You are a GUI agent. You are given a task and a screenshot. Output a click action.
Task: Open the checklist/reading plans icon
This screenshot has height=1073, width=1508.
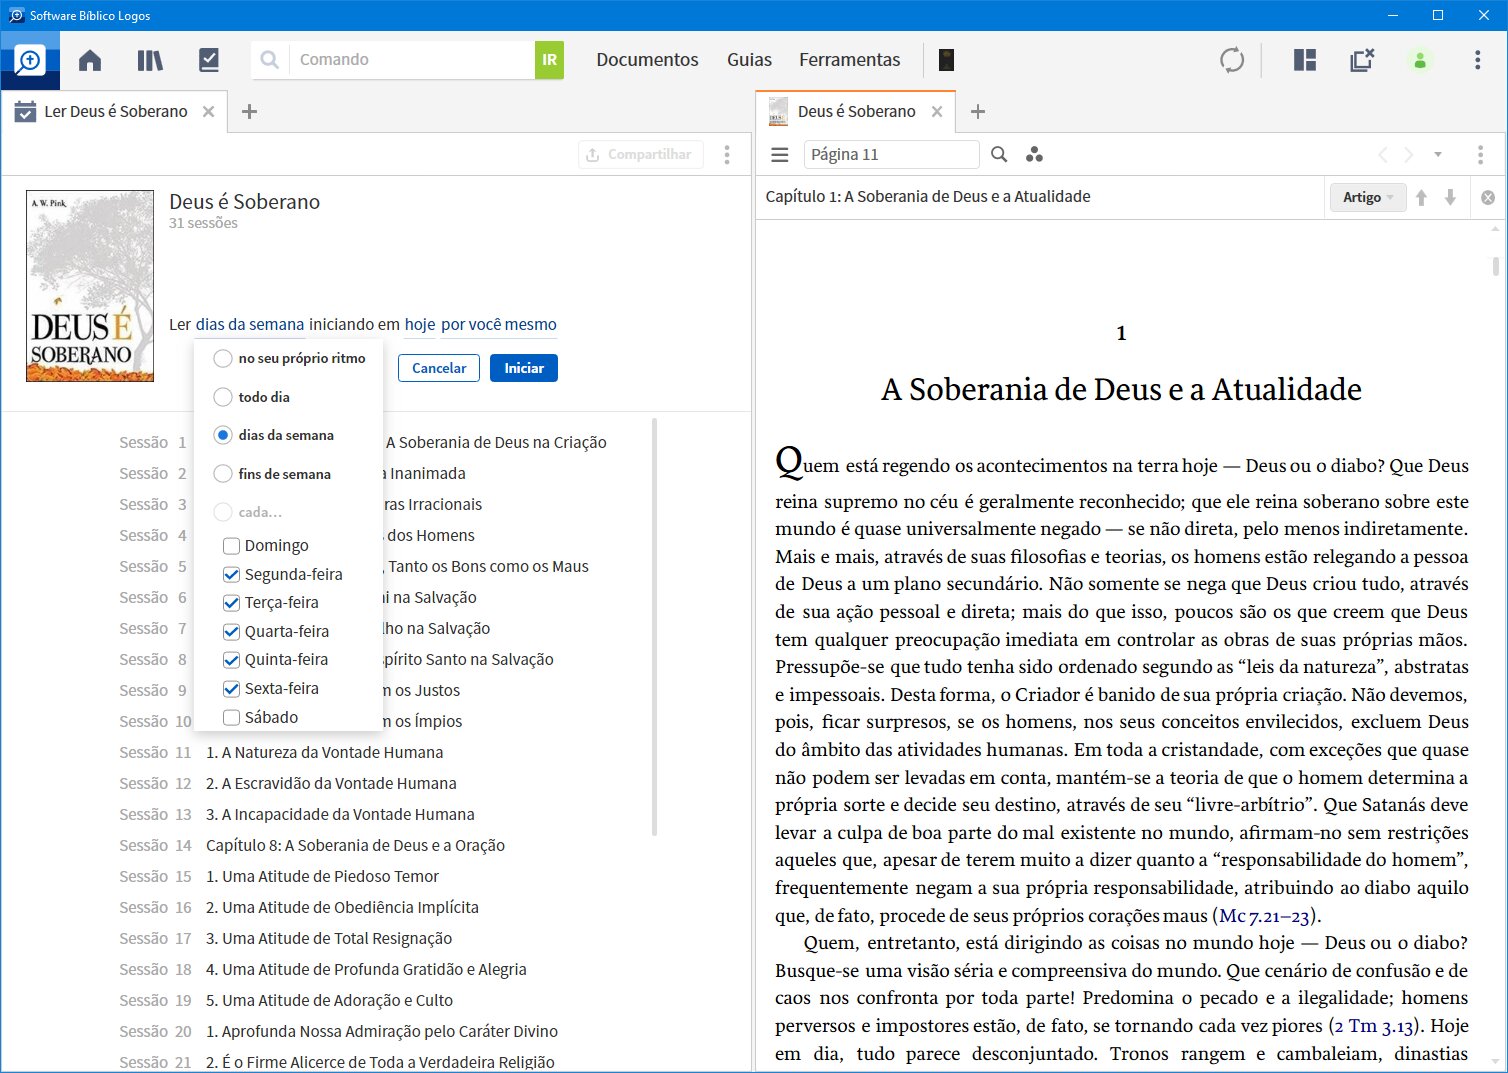click(209, 60)
